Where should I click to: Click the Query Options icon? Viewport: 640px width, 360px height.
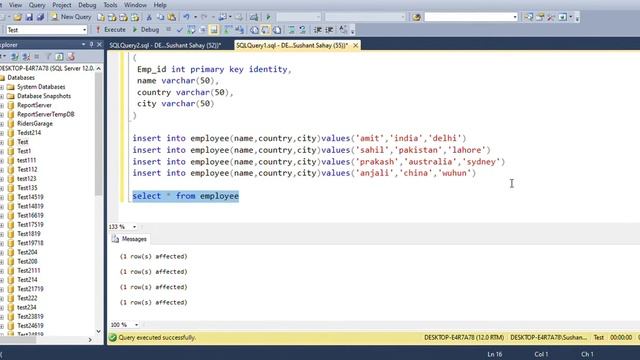click(202, 30)
